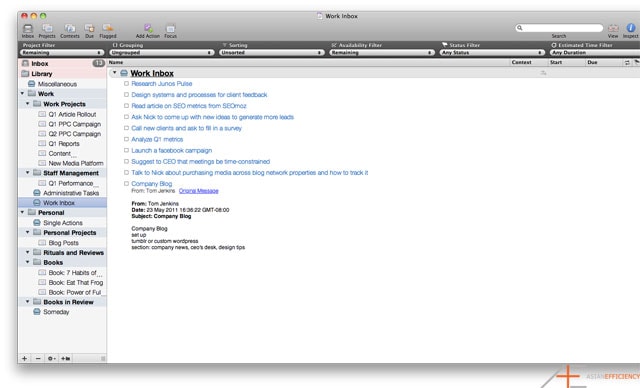Screen dimensions: 640x388
Task: Click the Due column header
Action: tap(592, 62)
